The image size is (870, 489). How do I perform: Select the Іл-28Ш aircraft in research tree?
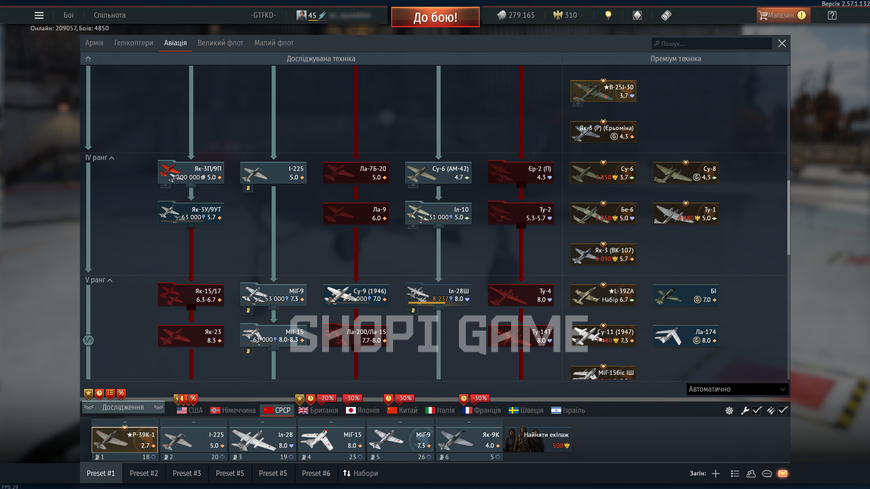coord(438,295)
